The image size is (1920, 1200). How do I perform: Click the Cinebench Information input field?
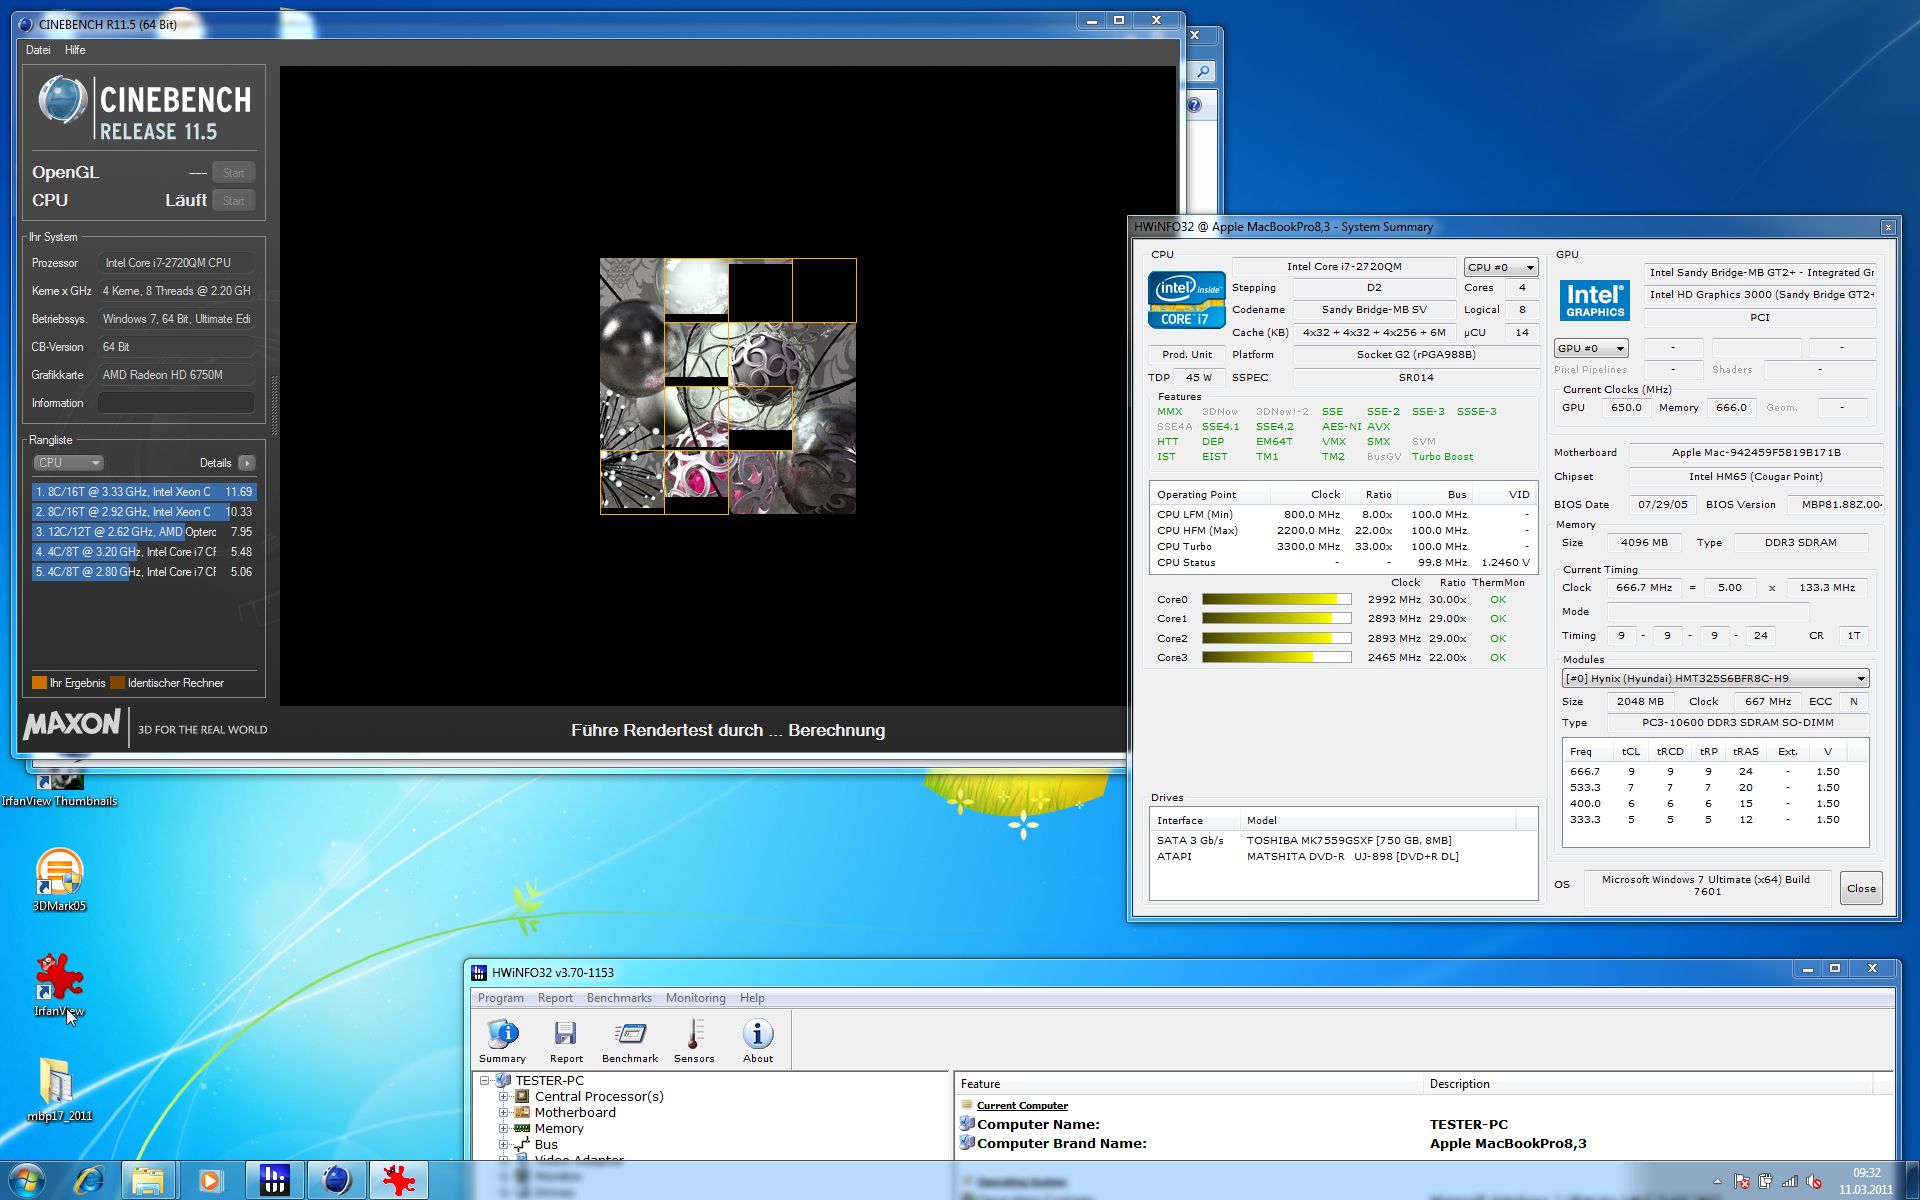point(176,403)
